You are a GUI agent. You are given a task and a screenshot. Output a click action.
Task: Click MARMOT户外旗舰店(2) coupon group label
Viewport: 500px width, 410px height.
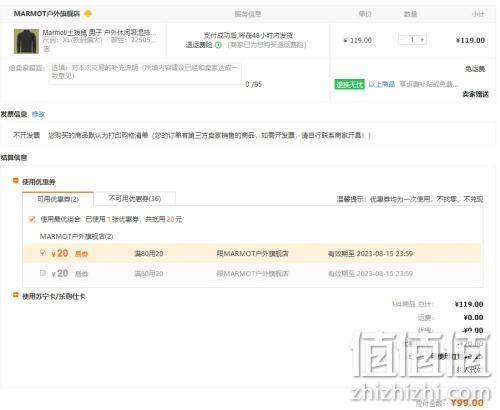[76, 236]
